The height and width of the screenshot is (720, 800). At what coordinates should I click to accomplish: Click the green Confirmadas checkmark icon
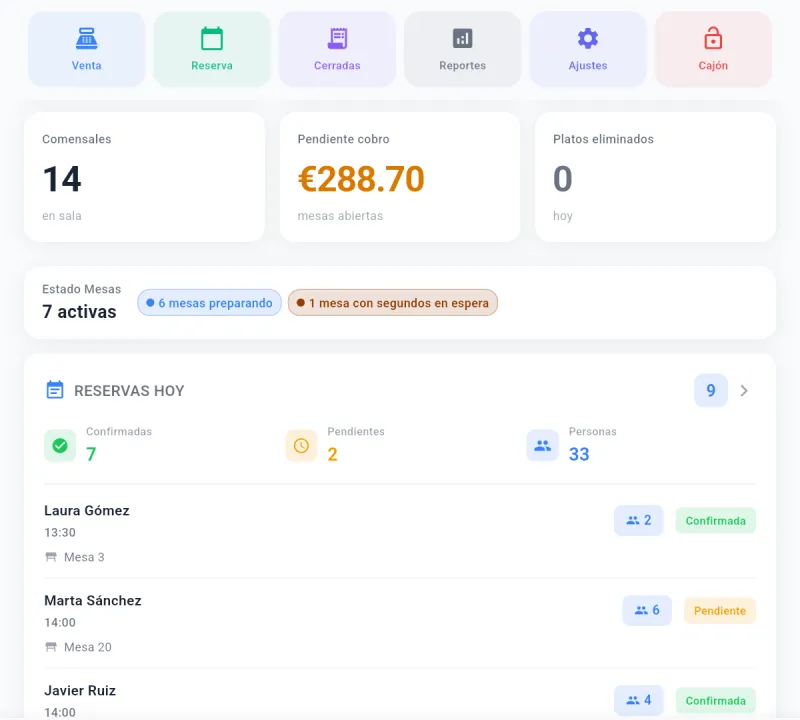click(60, 445)
